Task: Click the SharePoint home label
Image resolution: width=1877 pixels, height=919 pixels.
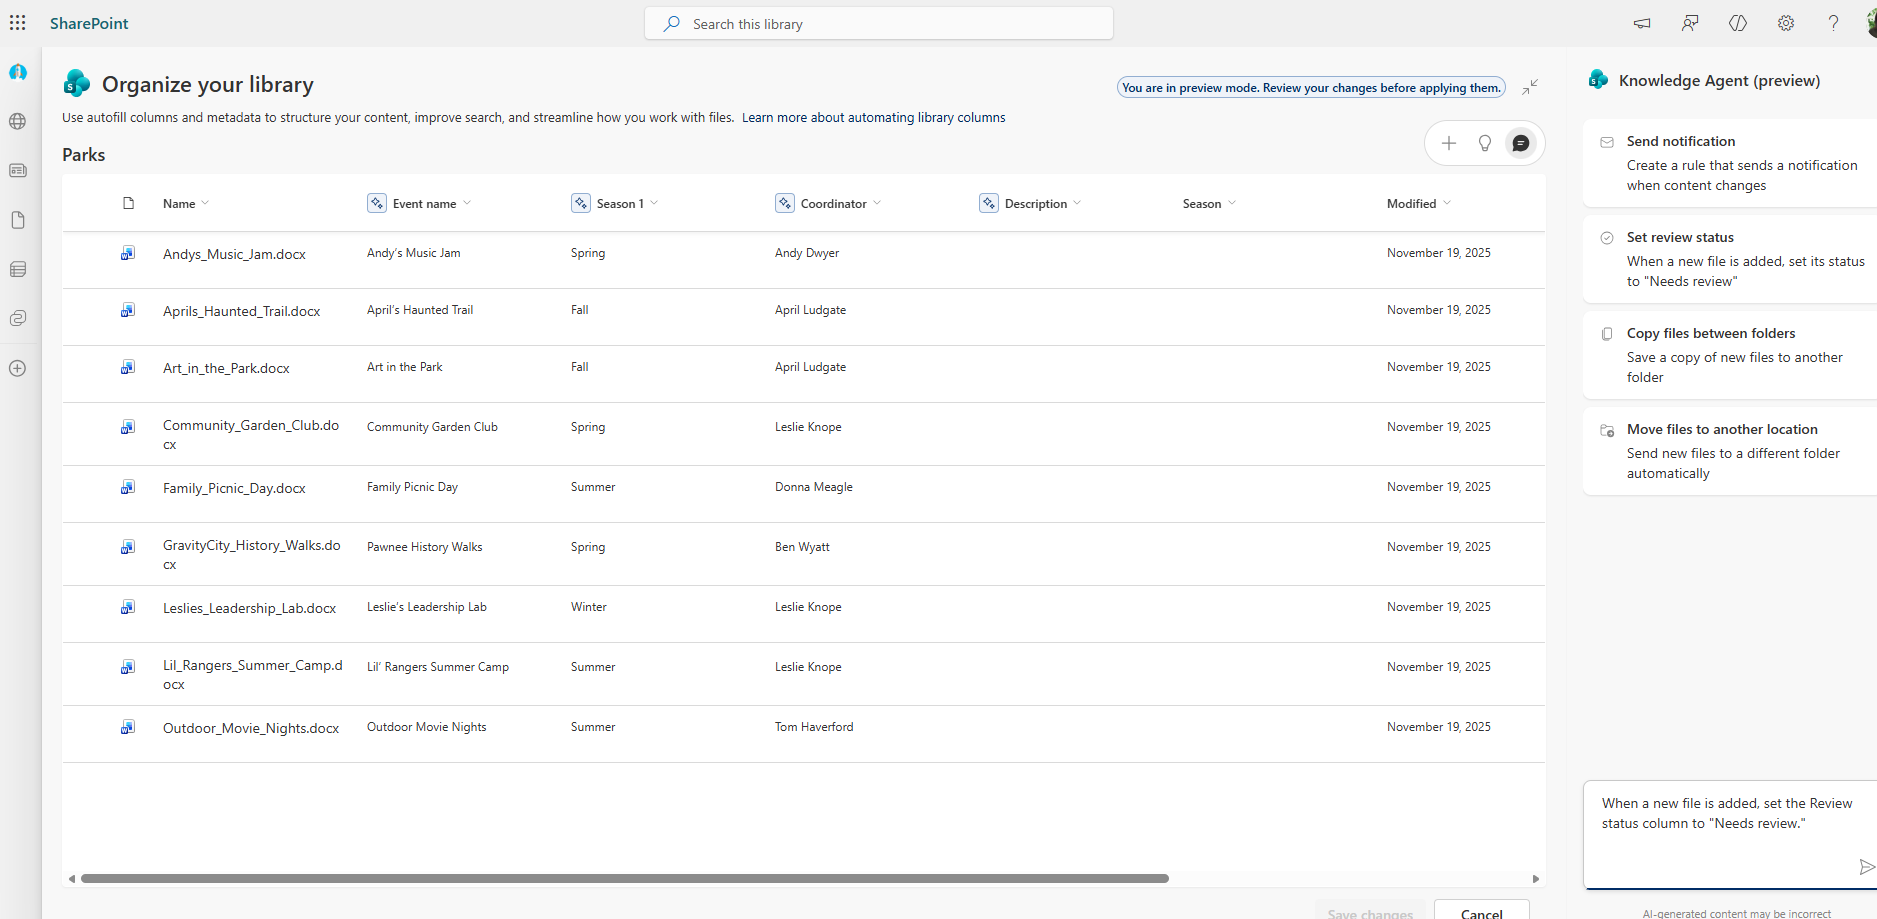Action: point(88,23)
